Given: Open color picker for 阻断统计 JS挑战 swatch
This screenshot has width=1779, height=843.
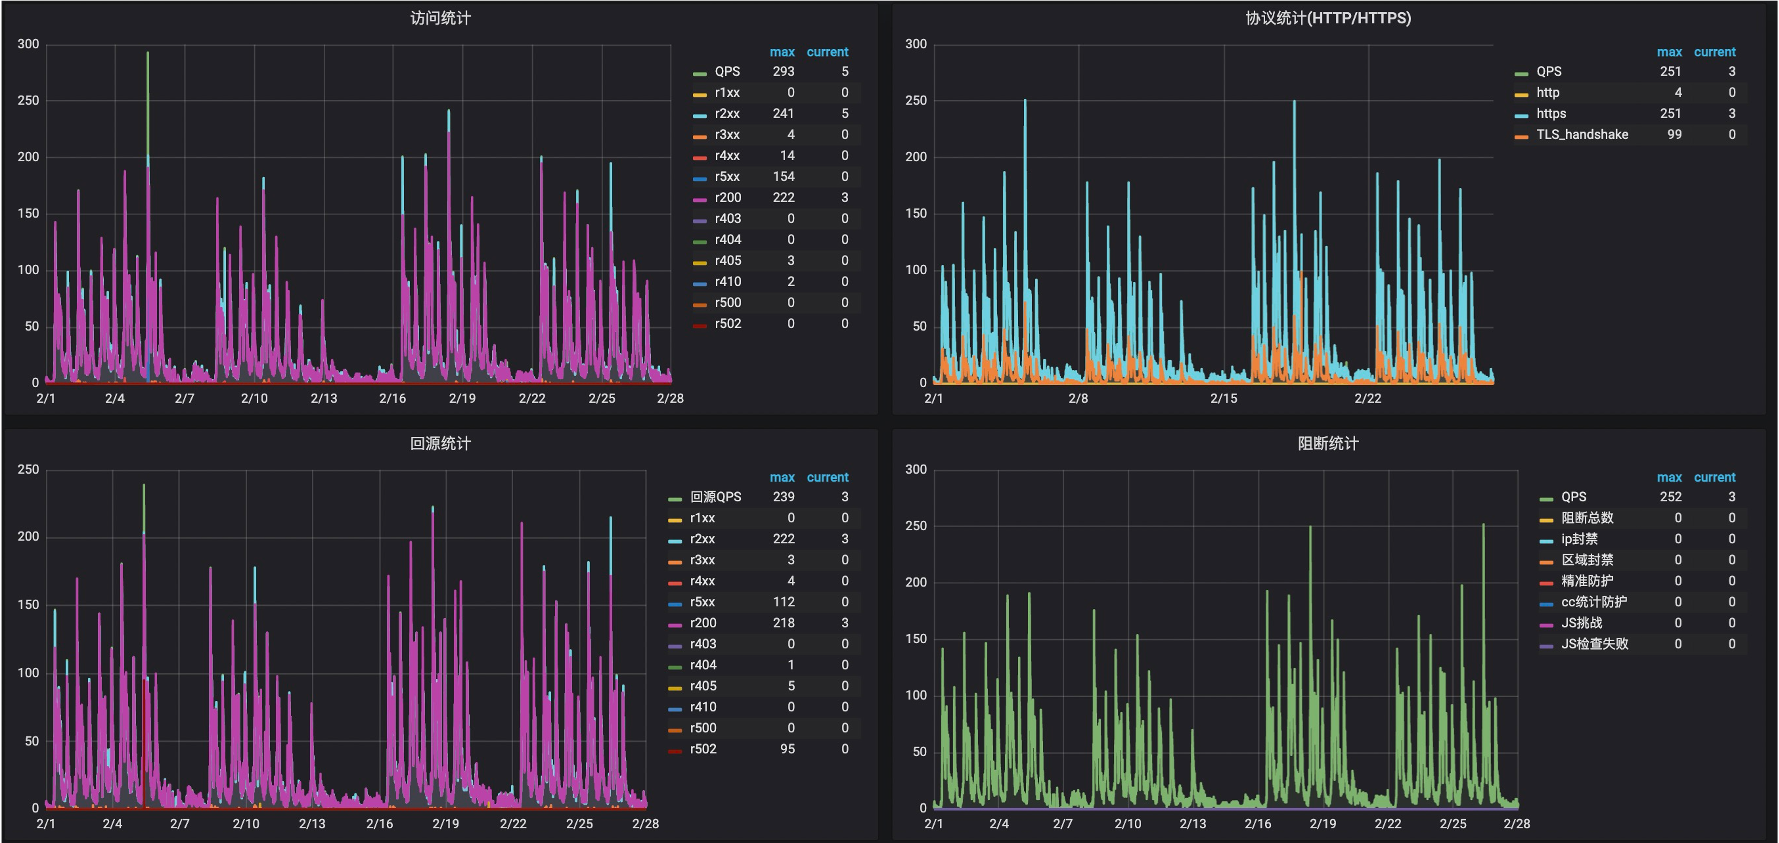Looking at the screenshot, I should (1546, 625).
